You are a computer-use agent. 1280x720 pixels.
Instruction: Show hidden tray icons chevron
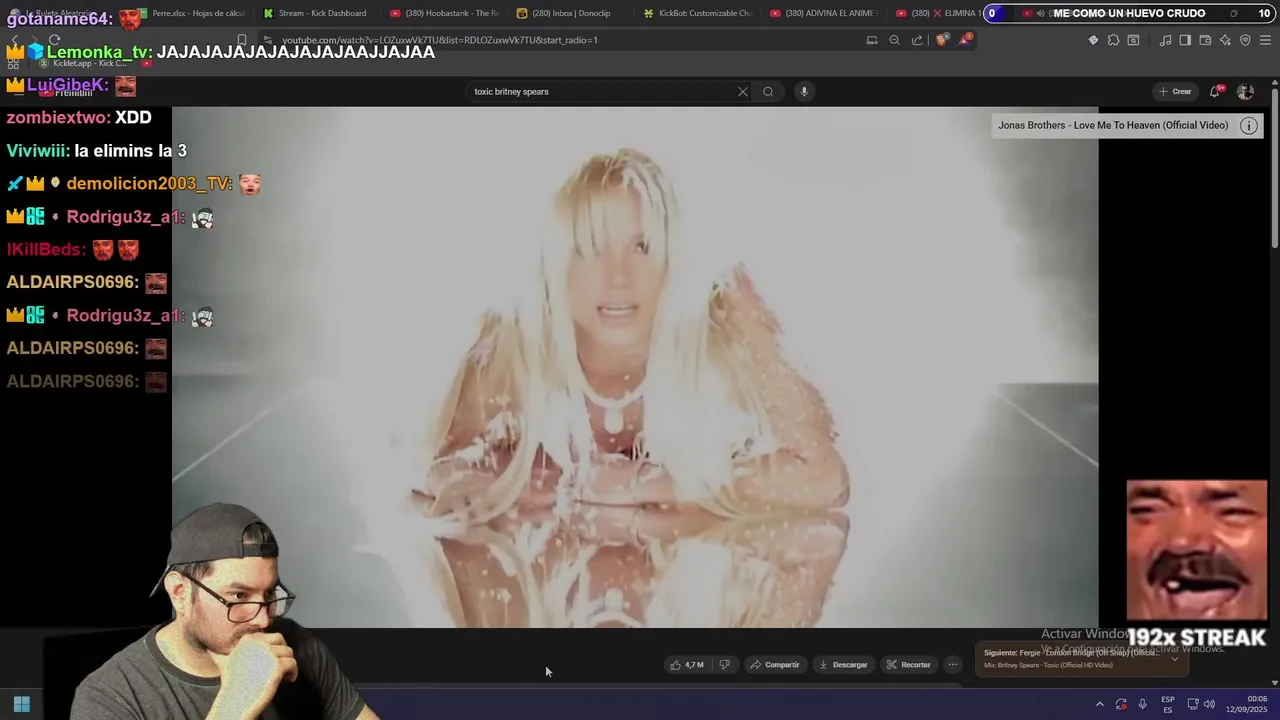pos(1100,704)
